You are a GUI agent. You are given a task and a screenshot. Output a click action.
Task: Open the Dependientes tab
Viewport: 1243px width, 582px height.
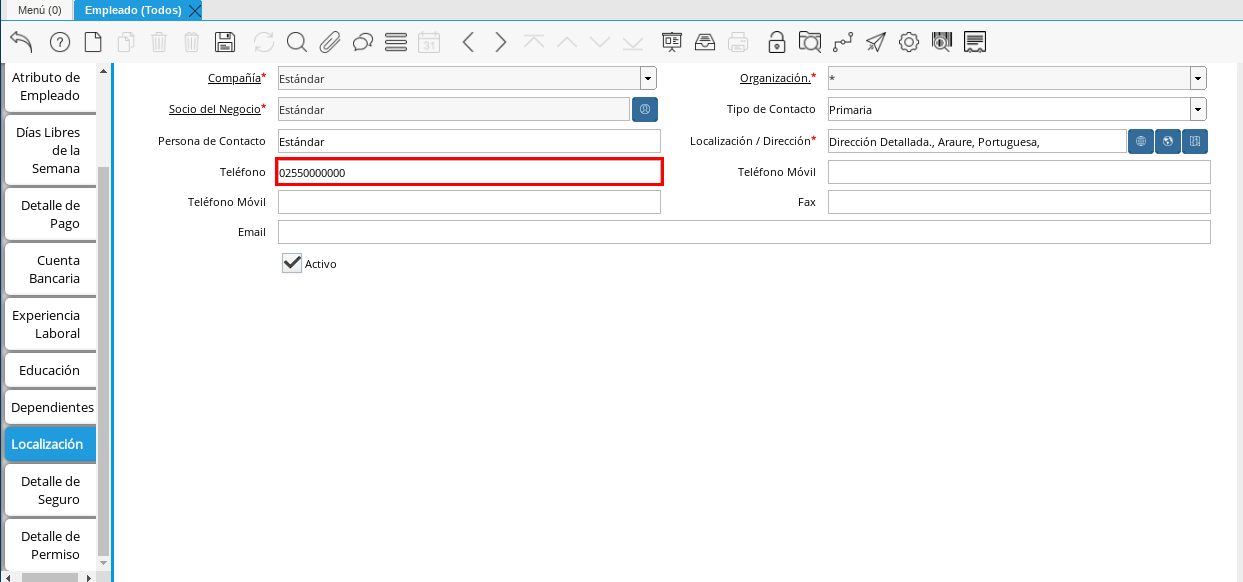pyautogui.click(x=50, y=407)
